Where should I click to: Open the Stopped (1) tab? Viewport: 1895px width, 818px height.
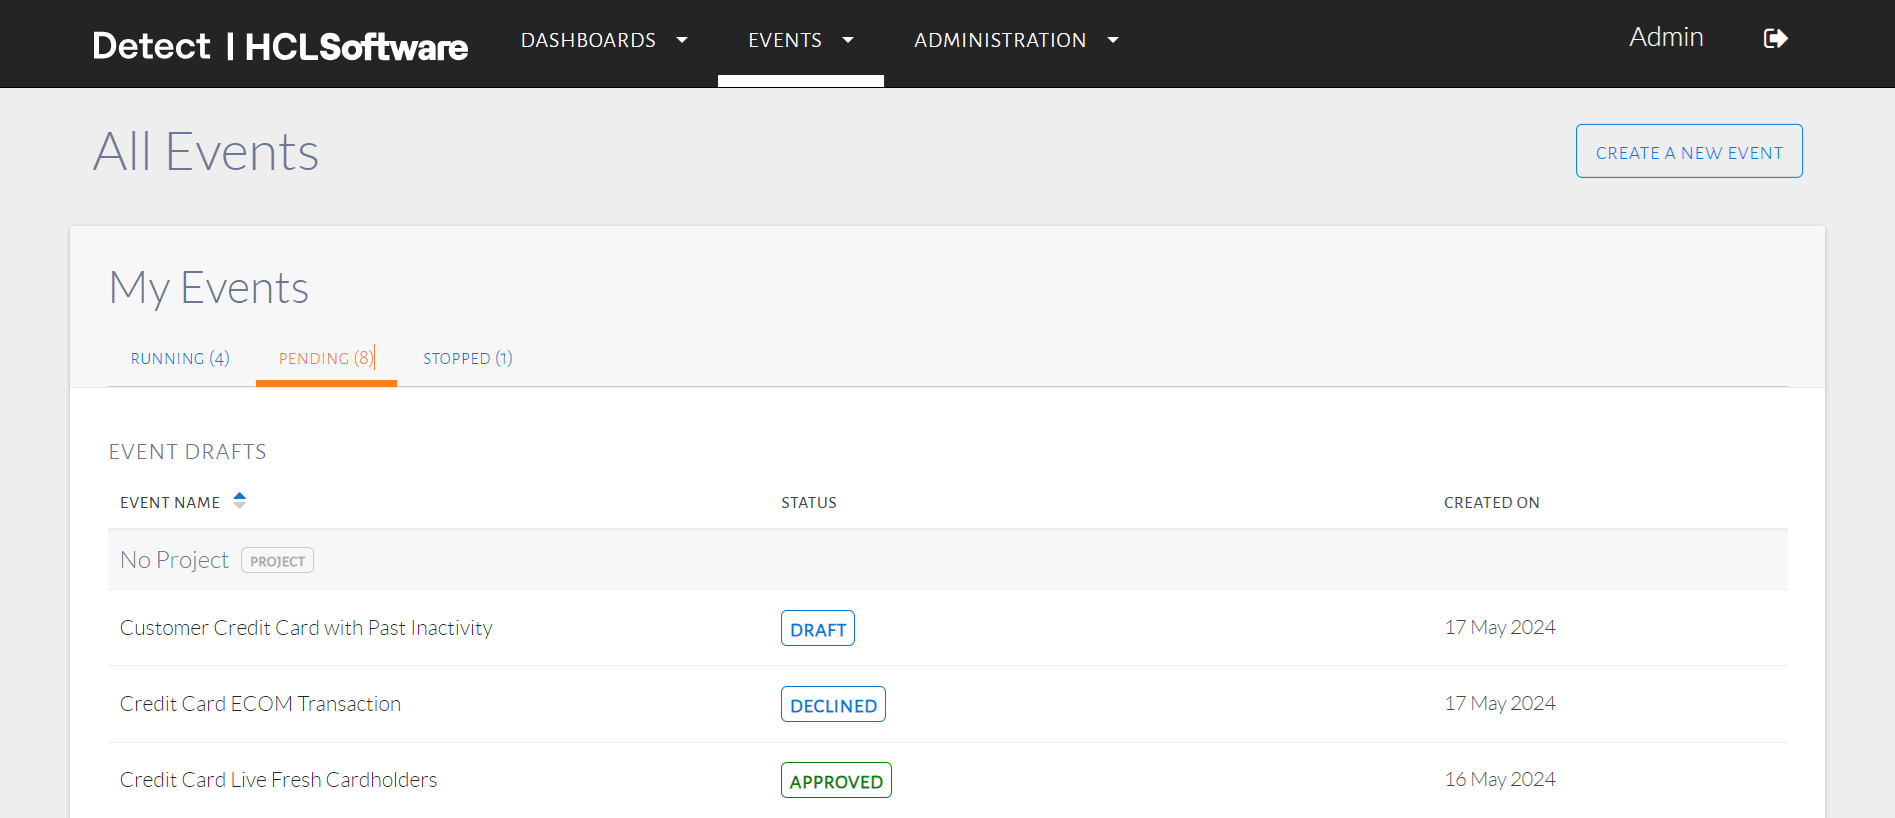point(467,359)
